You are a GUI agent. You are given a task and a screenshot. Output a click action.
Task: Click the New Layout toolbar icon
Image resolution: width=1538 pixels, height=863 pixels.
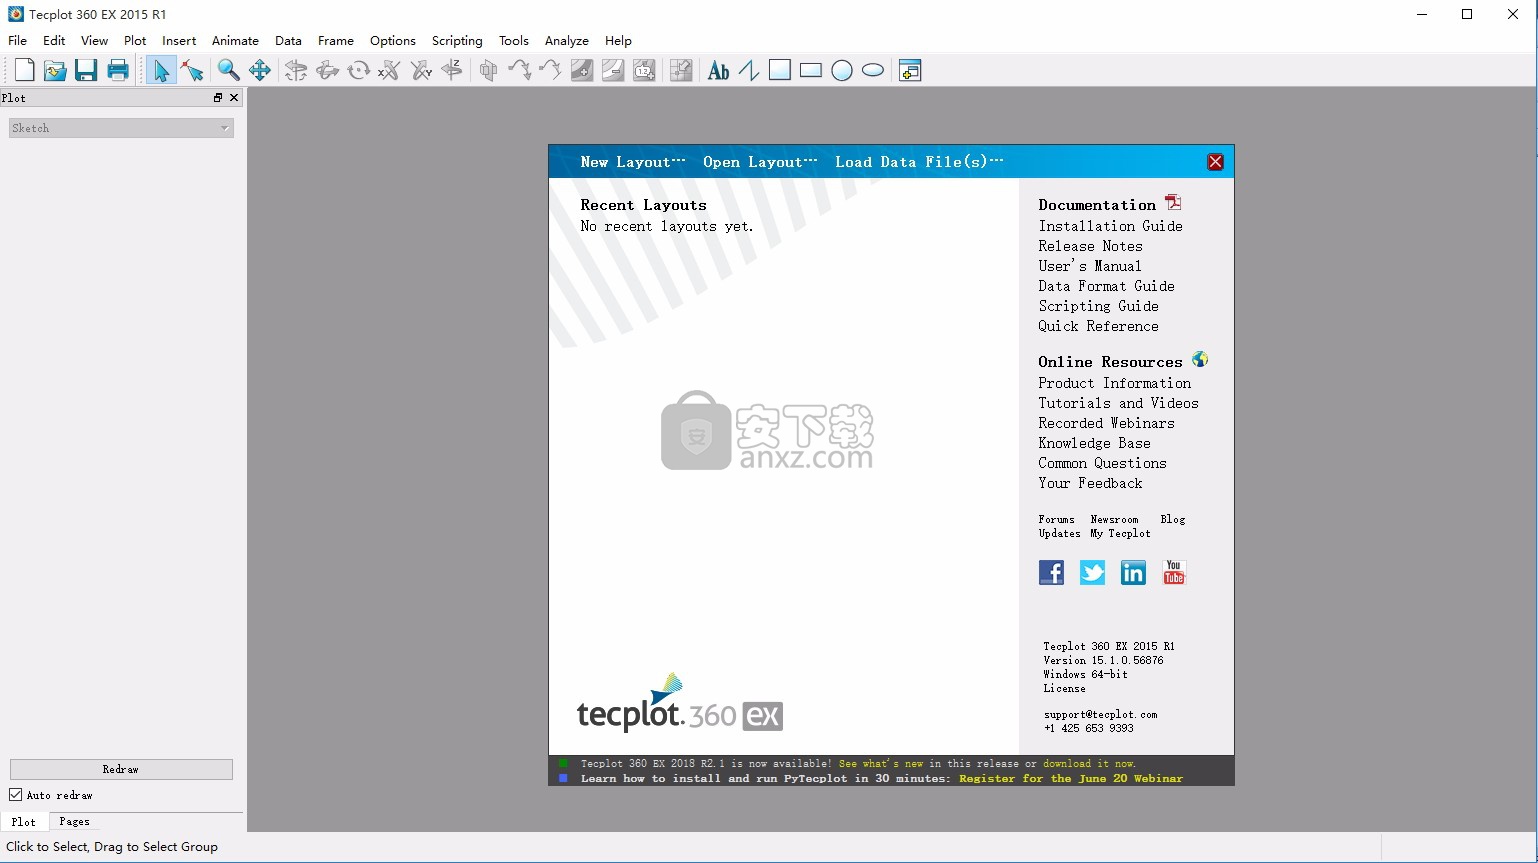24,70
